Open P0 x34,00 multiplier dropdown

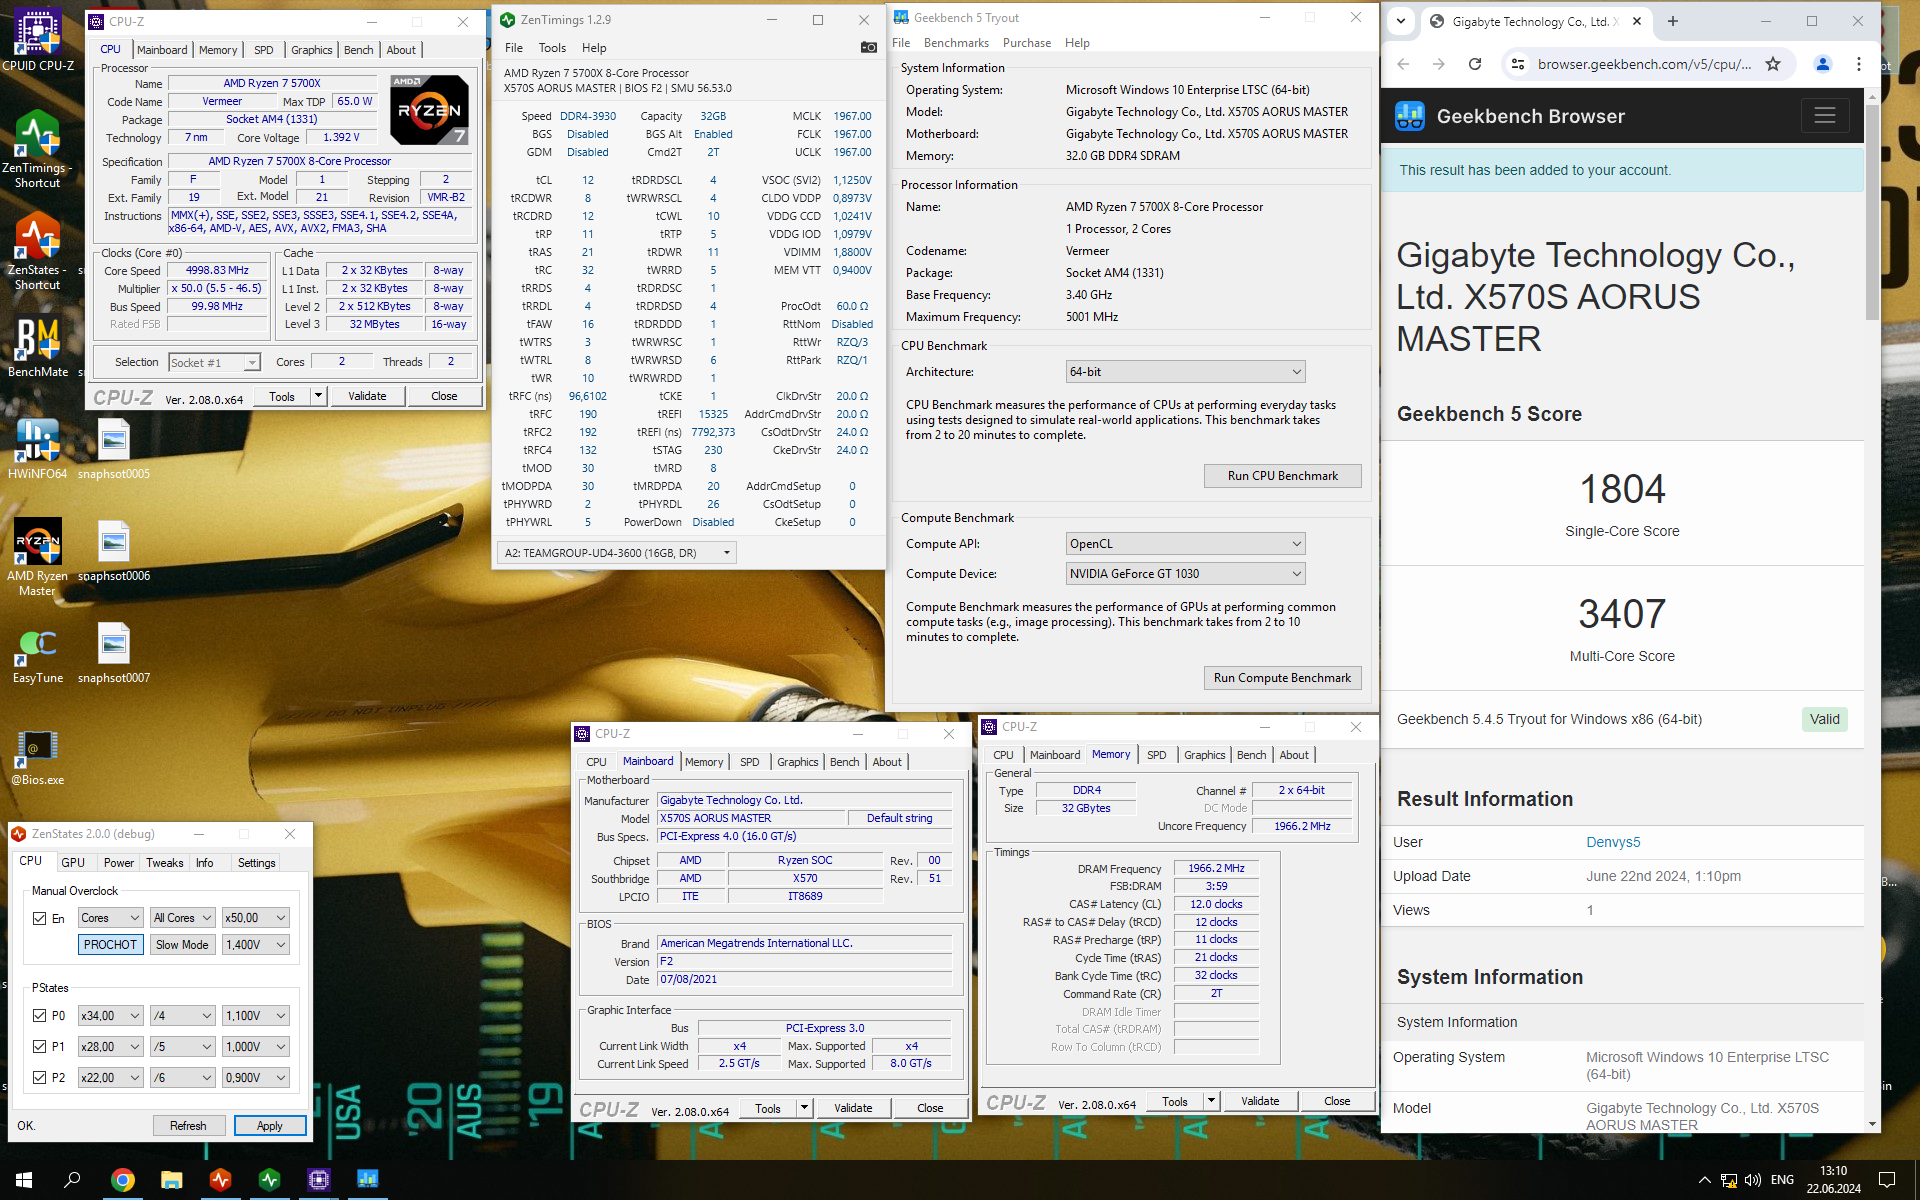(110, 1015)
